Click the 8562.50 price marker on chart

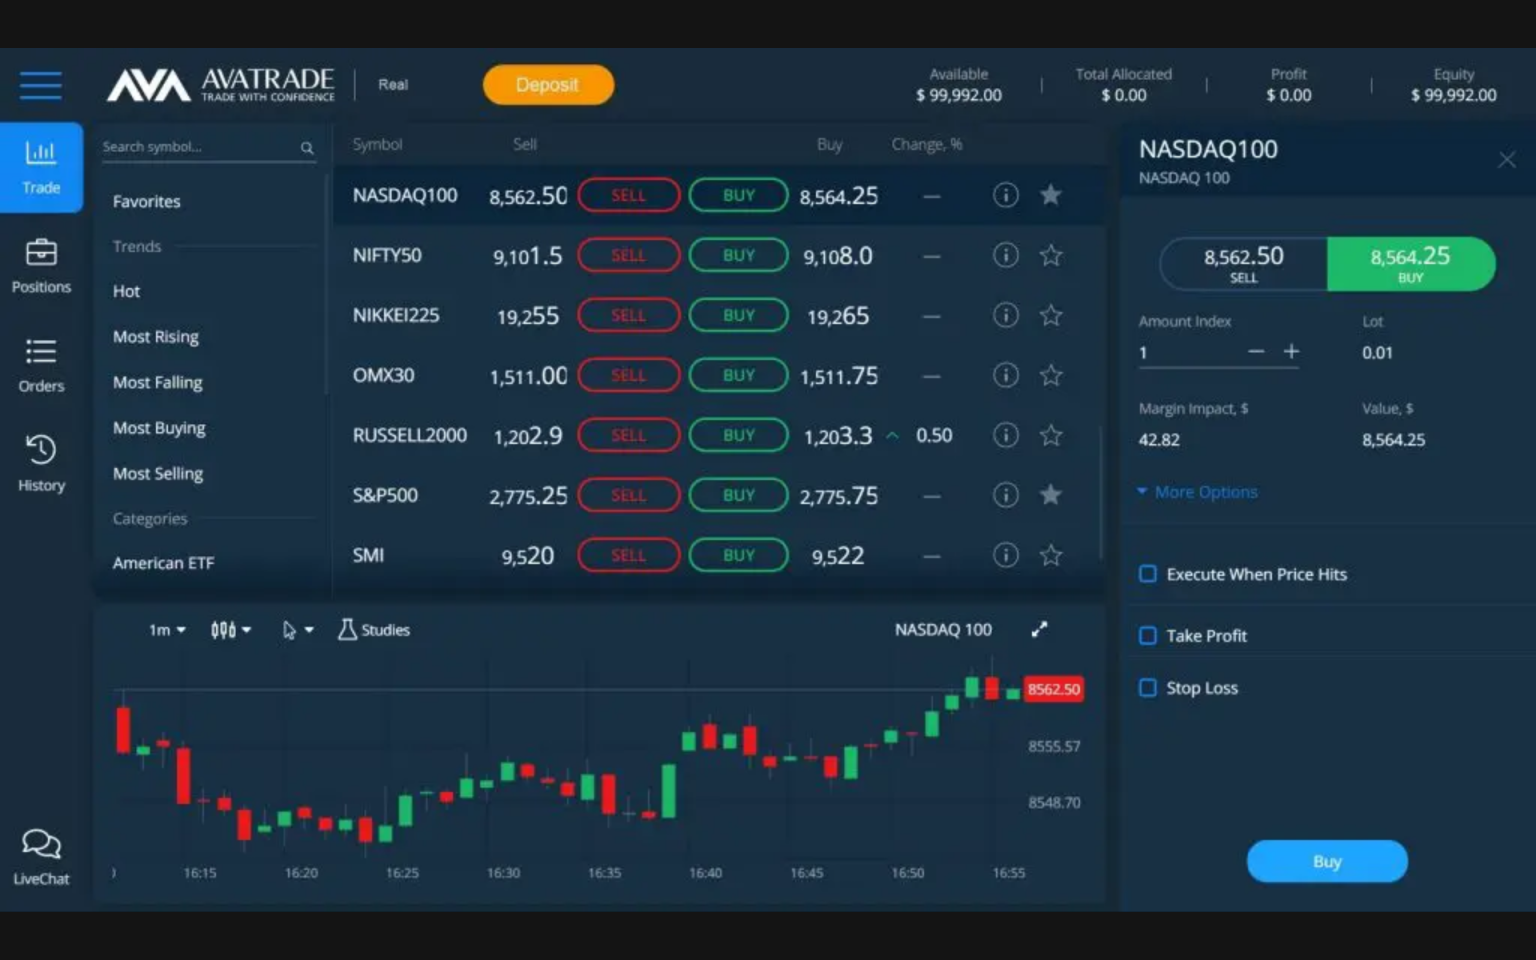click(x=1053, y=689)
